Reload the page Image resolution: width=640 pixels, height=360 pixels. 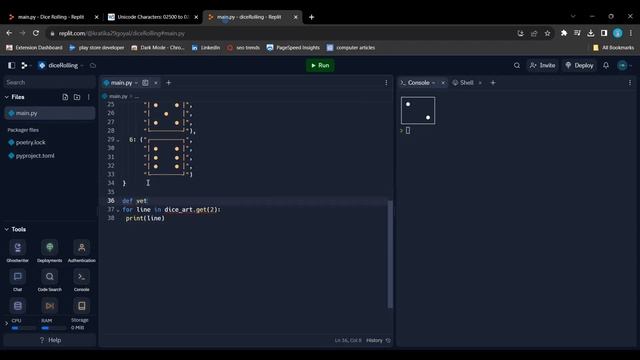coord(36,33)
